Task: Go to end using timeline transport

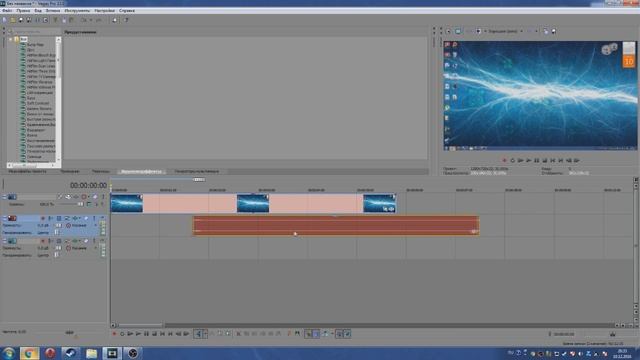Action: [170, 334]
